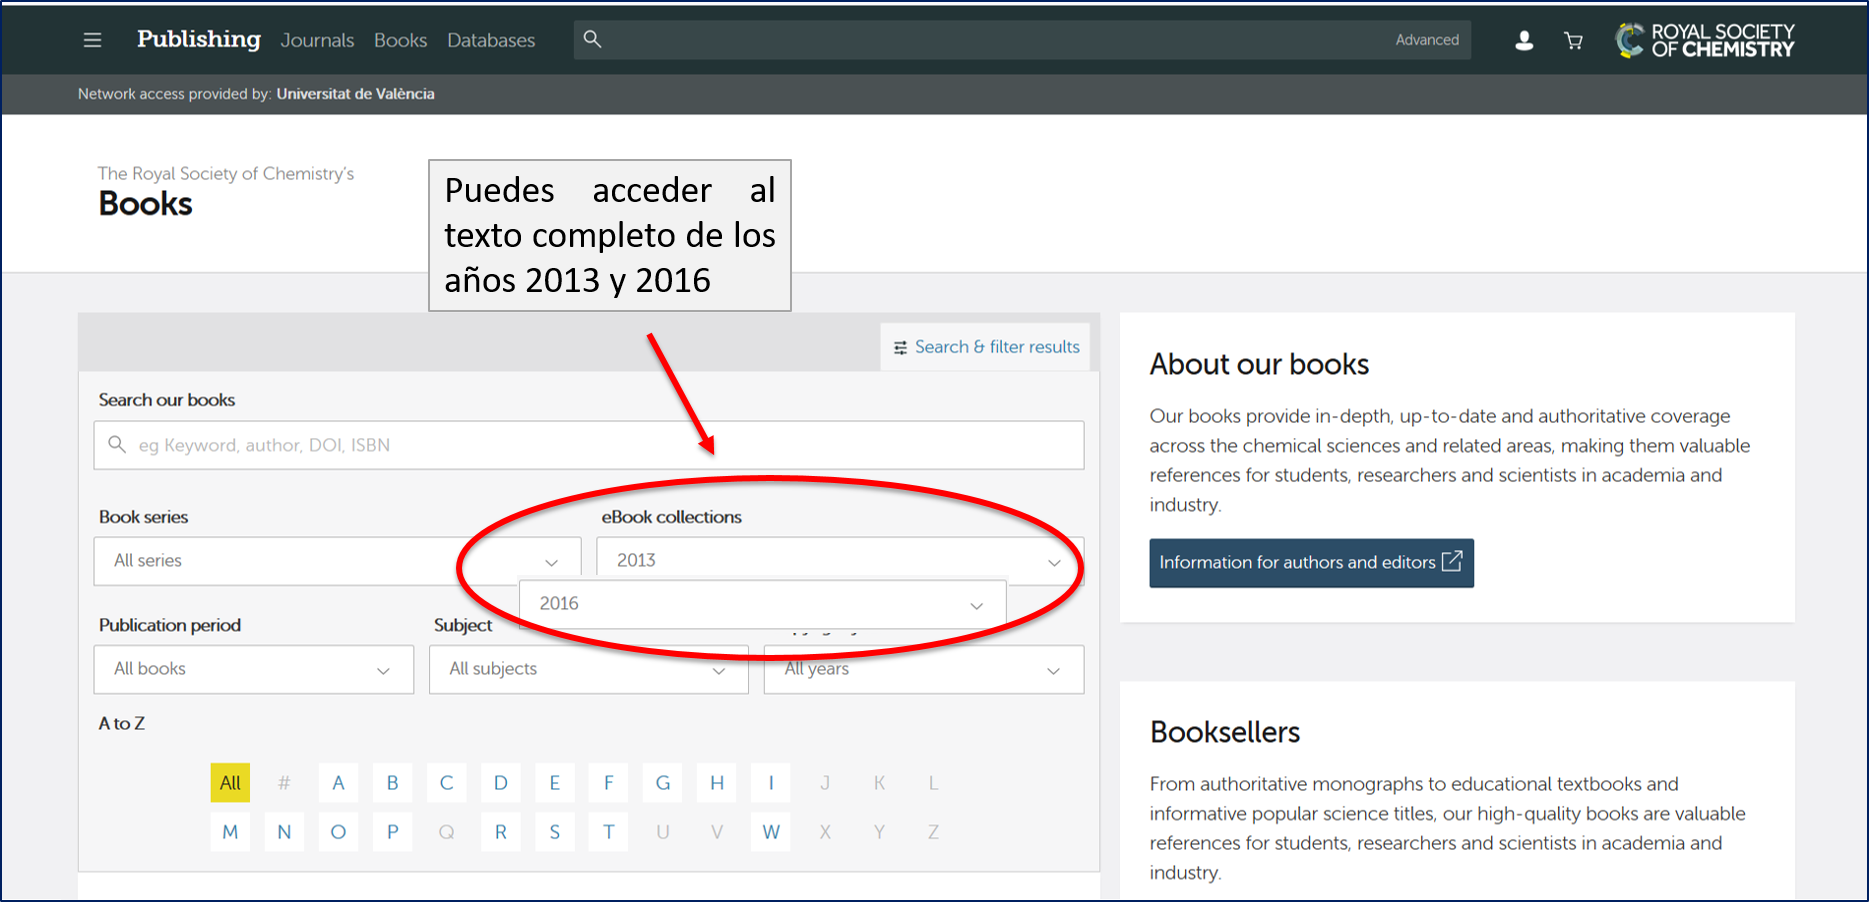The image size is (1869, 902).
Task: Click the magnifier icon in Search our books
Action: [x=117, y=444]
